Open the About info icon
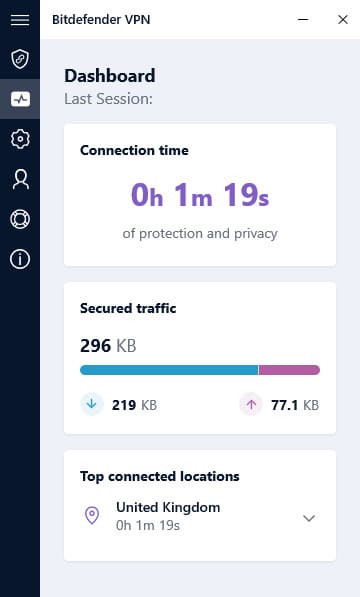 coord(20,259)
